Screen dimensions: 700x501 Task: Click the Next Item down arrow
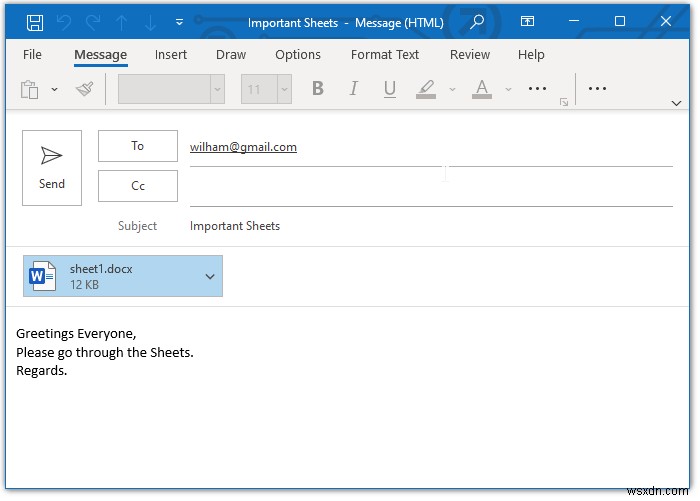[150, 22]
